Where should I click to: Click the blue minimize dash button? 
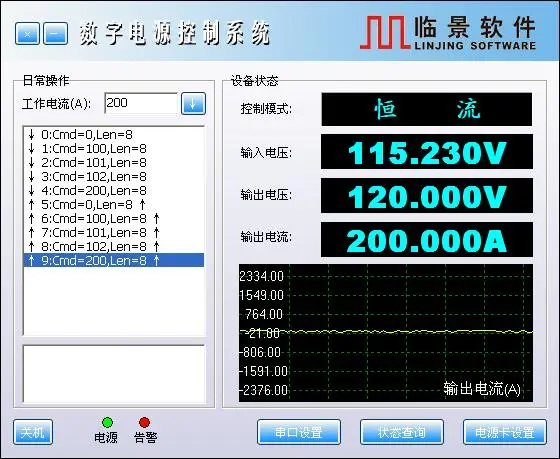[x=56, y=34]
